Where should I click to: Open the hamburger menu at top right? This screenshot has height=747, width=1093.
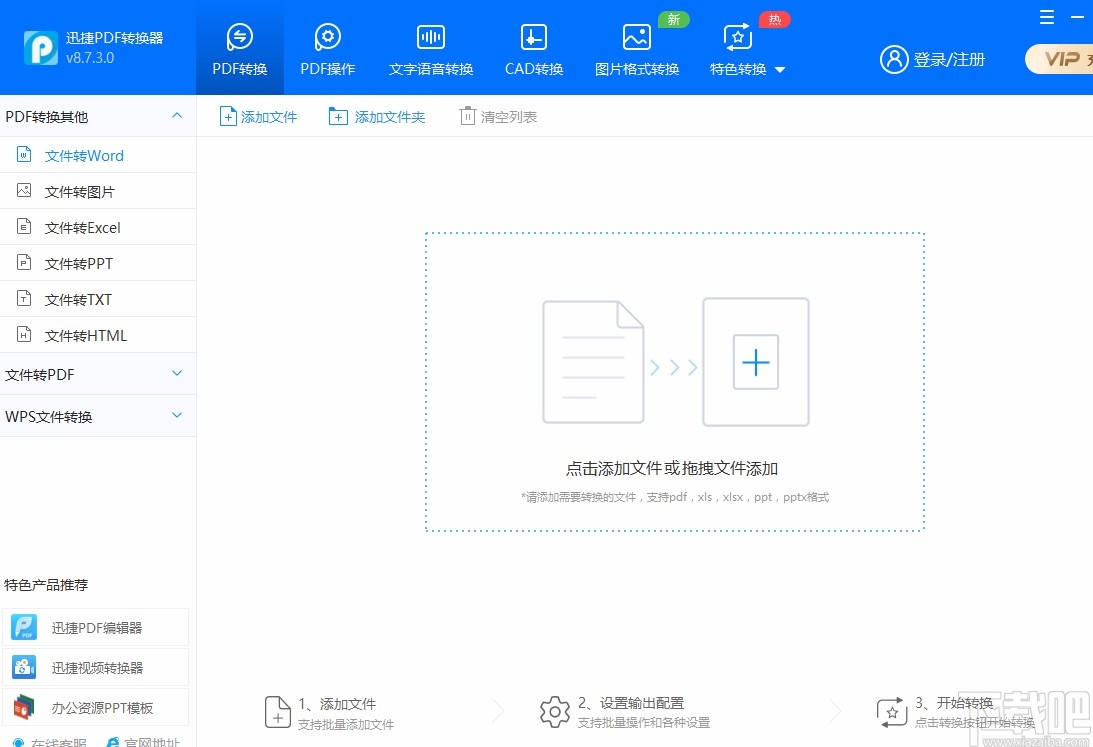pos(1046,17)
